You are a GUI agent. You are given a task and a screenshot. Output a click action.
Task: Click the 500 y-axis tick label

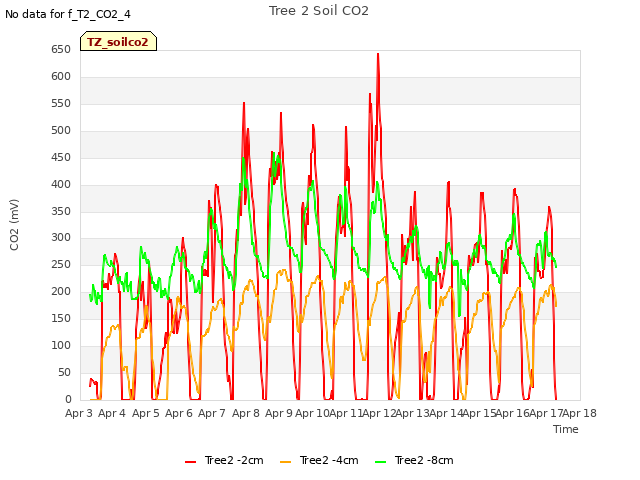(x=61, y=131)
